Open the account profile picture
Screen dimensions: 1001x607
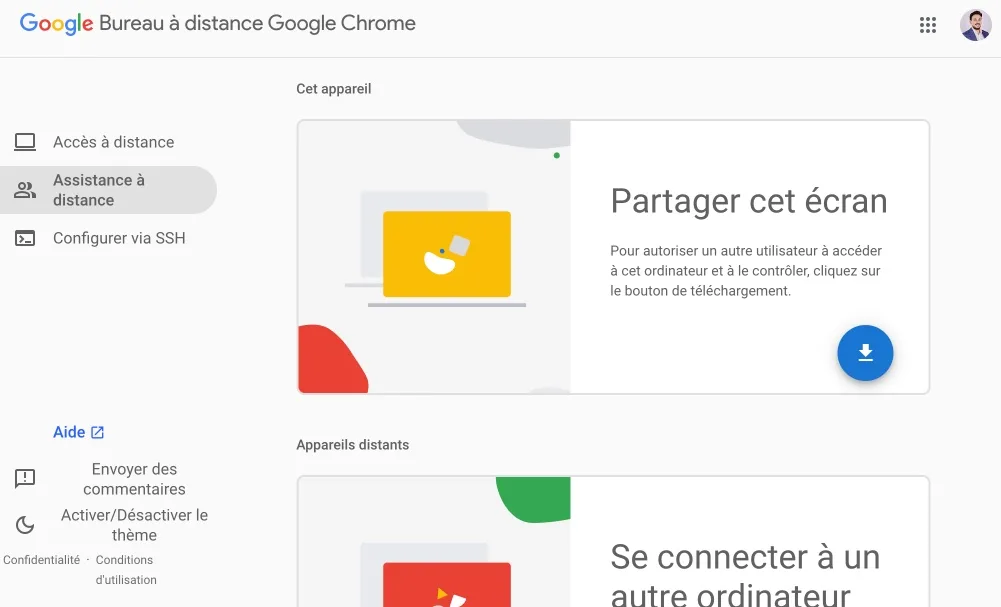click(975, 25)
